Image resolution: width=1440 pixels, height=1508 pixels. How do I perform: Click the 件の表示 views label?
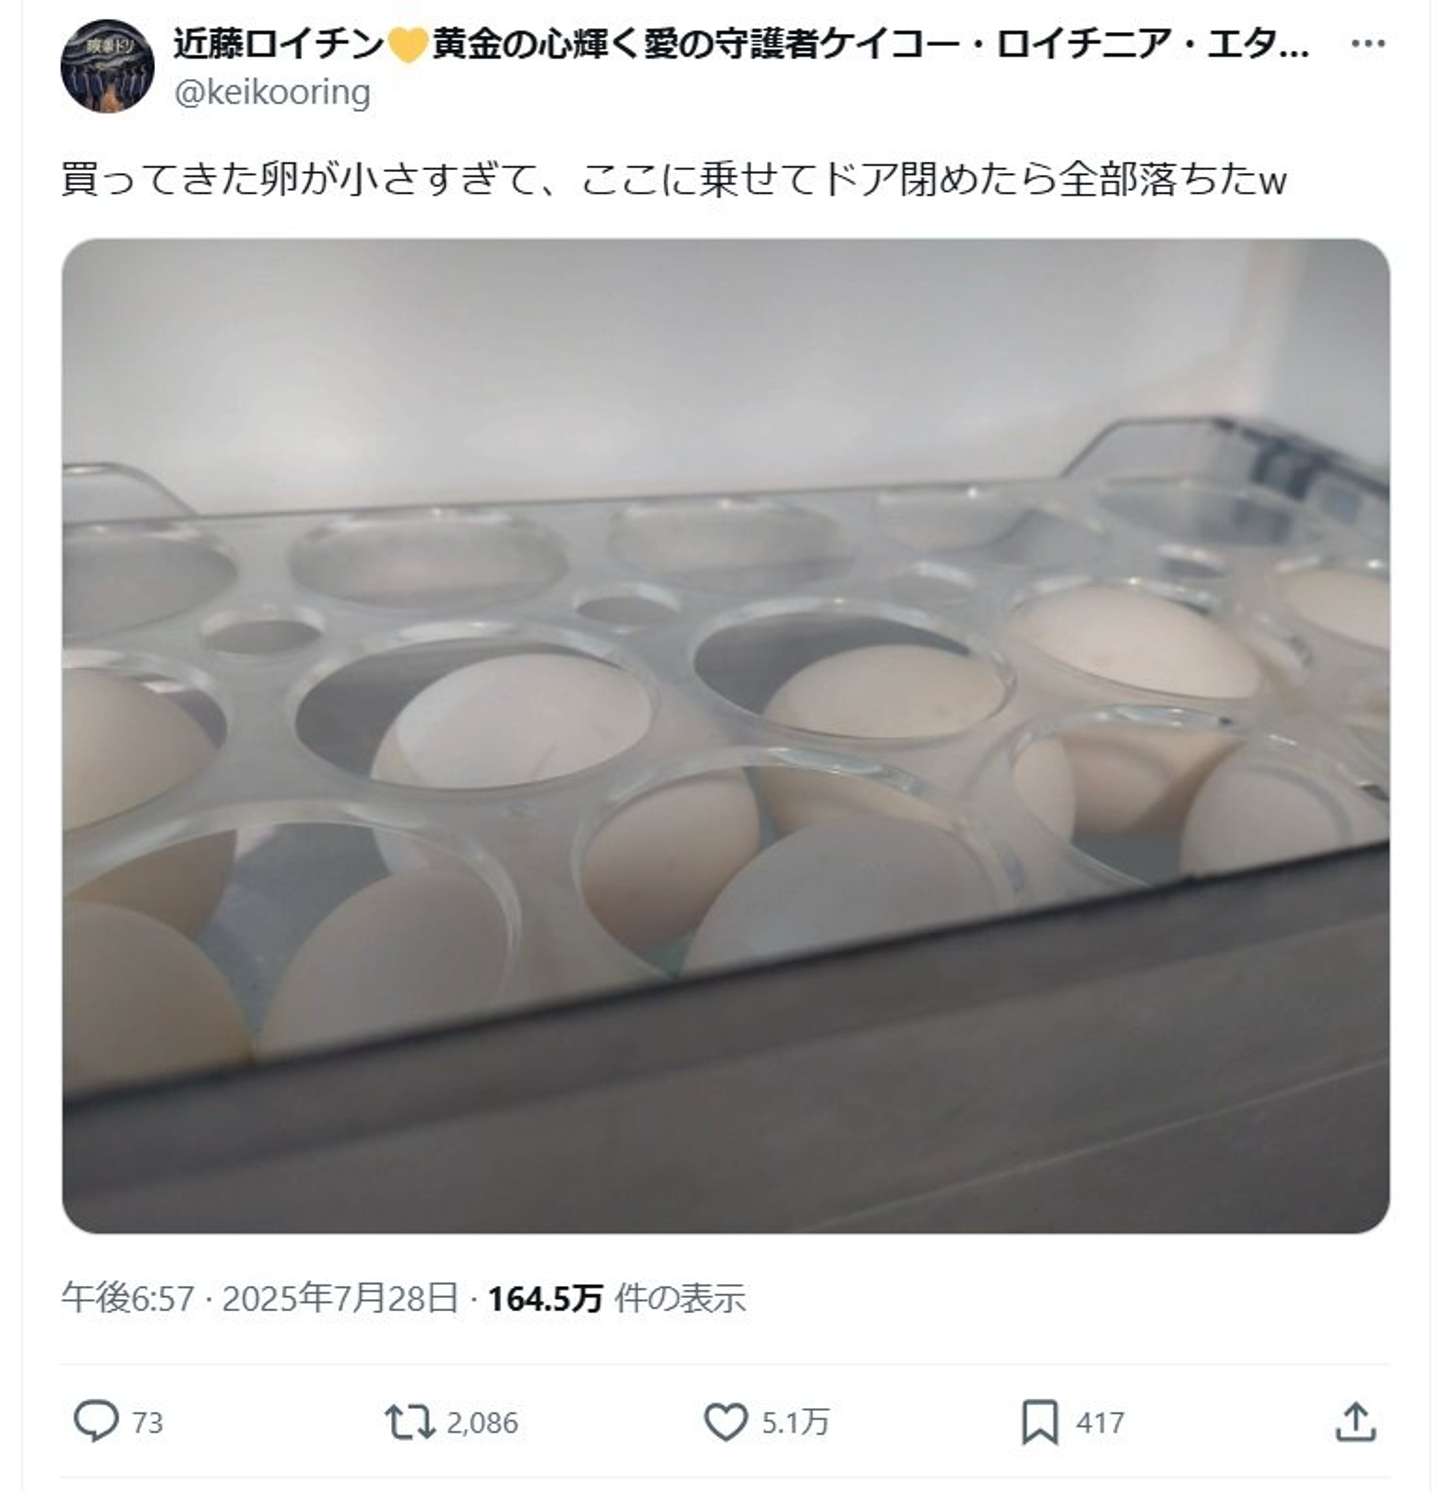tap(680, 1298)
